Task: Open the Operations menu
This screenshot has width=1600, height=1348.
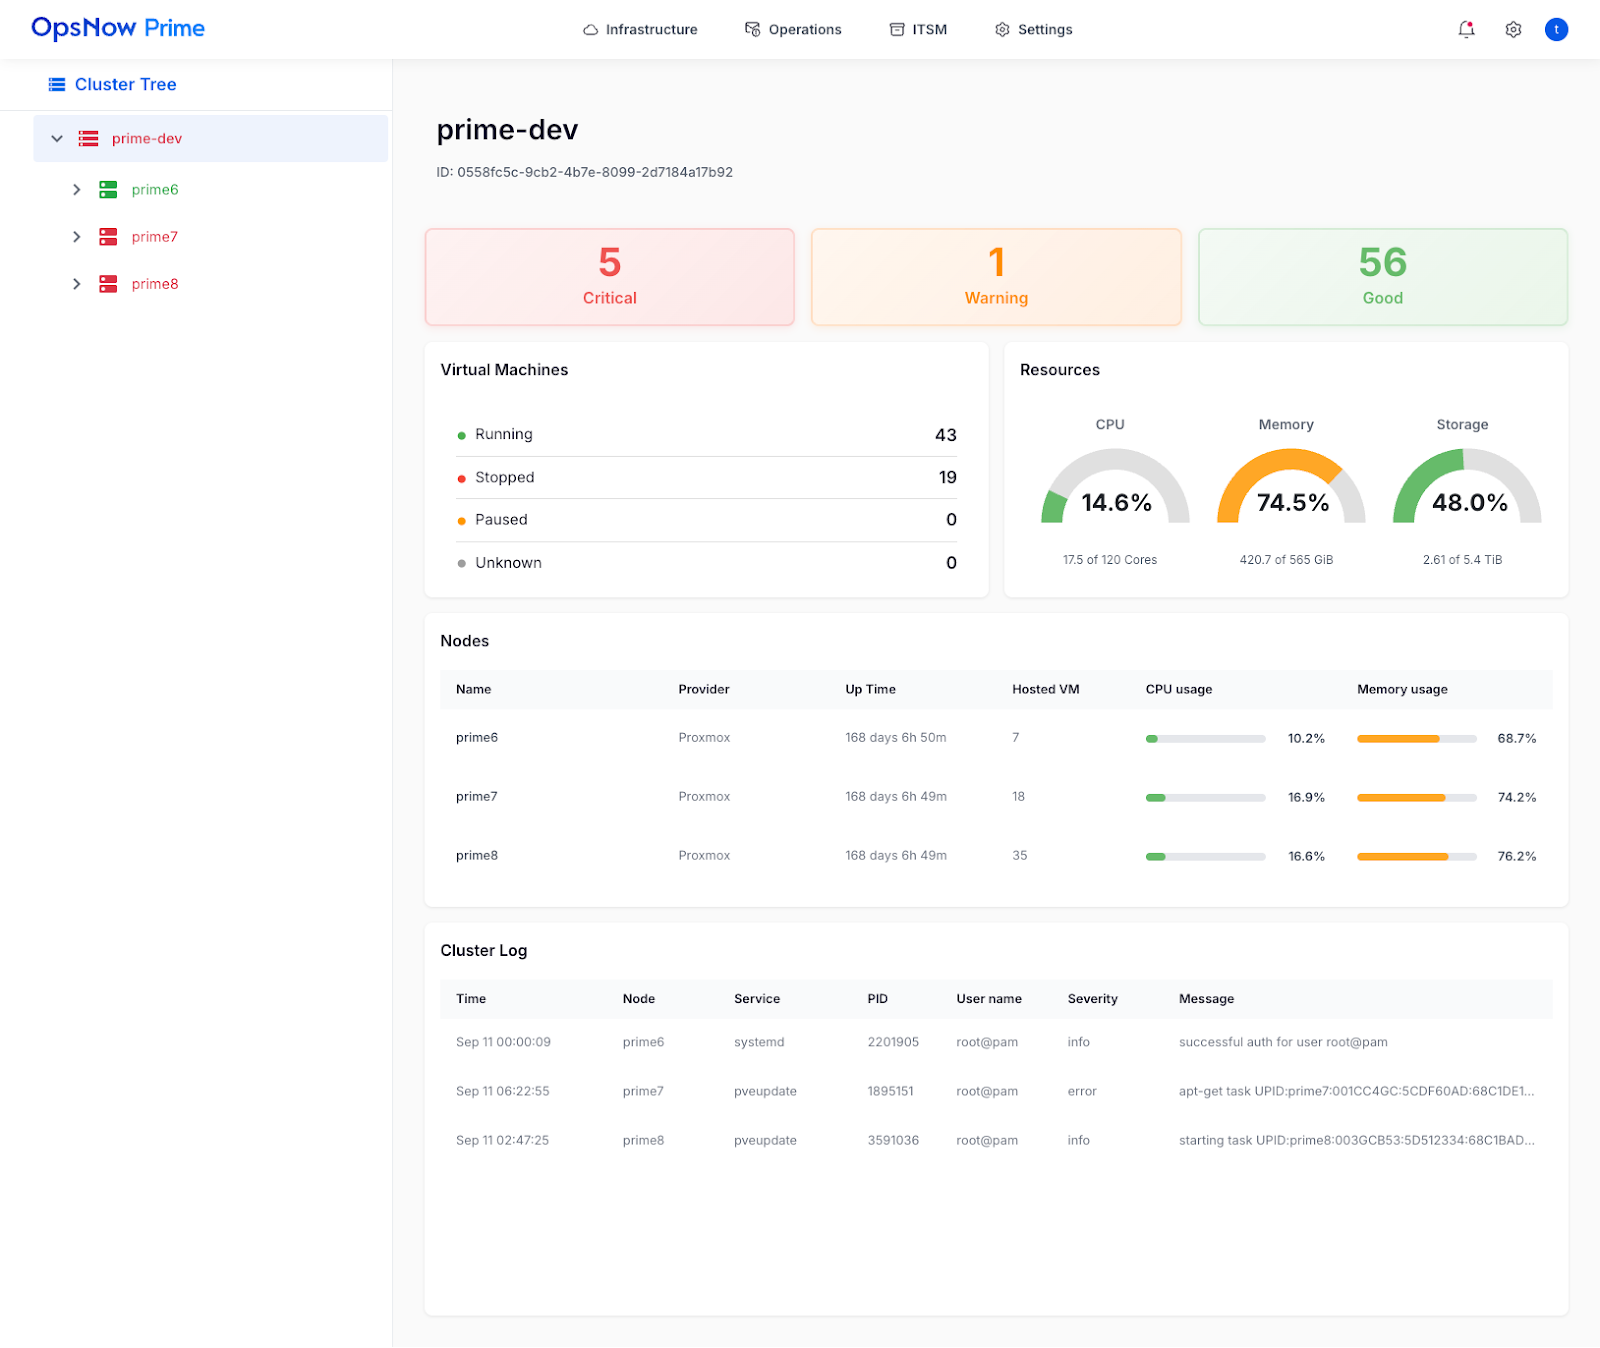Action: [793, 30]
